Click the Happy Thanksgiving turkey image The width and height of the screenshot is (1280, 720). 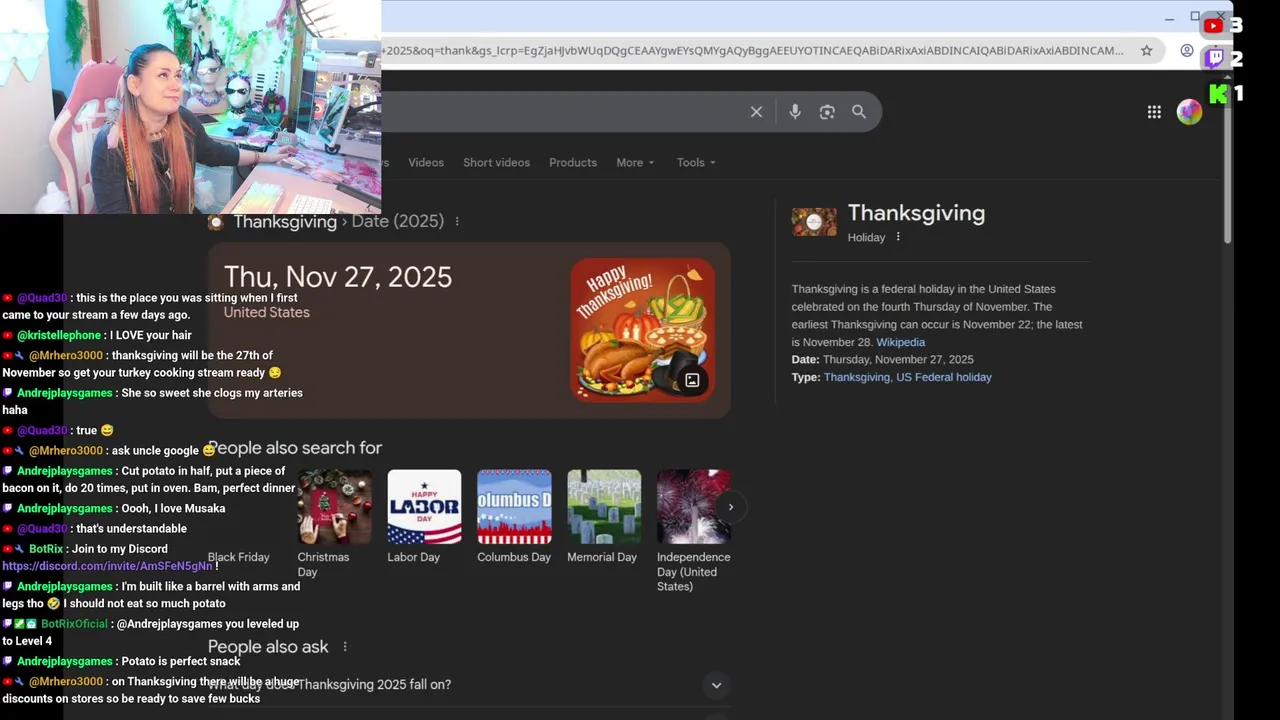coord(642,330)
